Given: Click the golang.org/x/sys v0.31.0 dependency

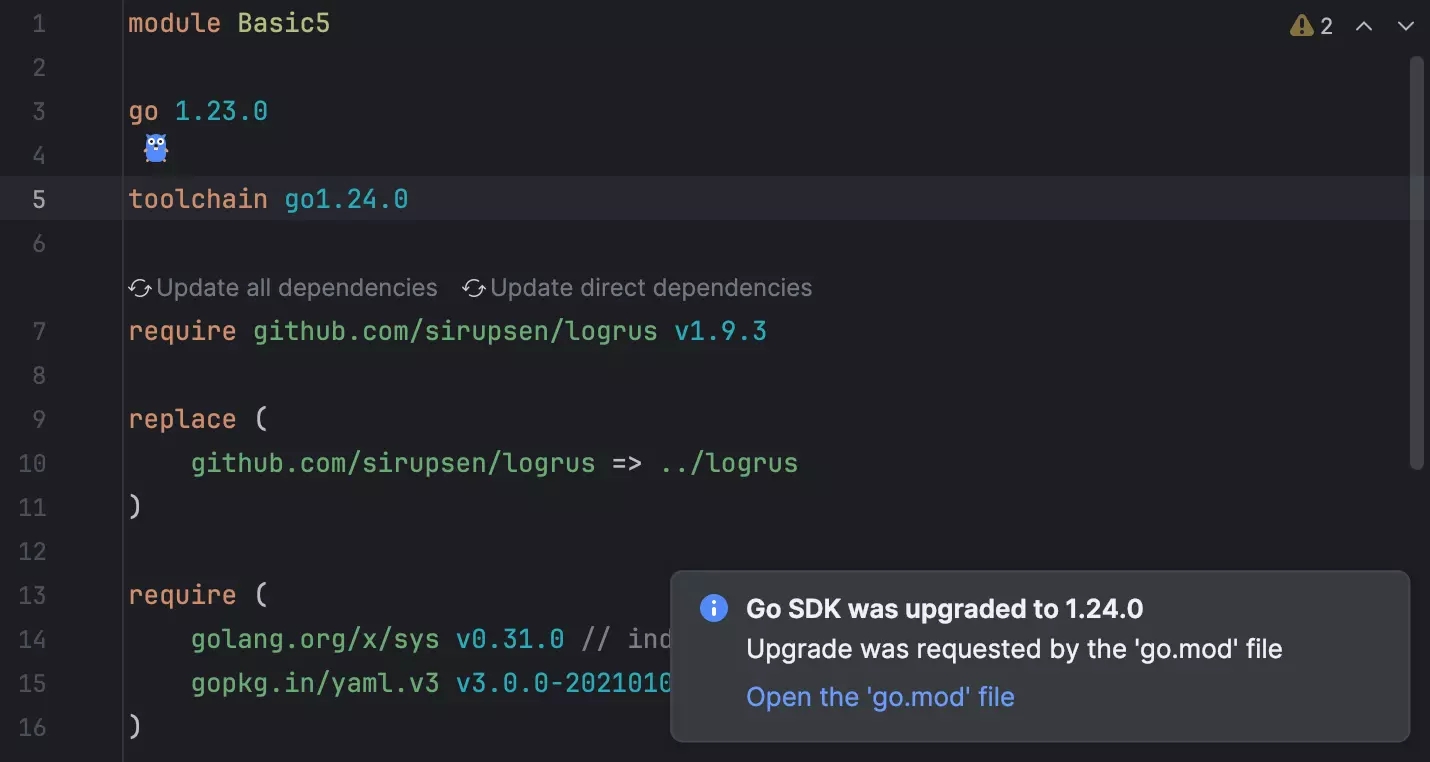Looking at the screenshot, I should pyautogui.click(x=377, y=638).
